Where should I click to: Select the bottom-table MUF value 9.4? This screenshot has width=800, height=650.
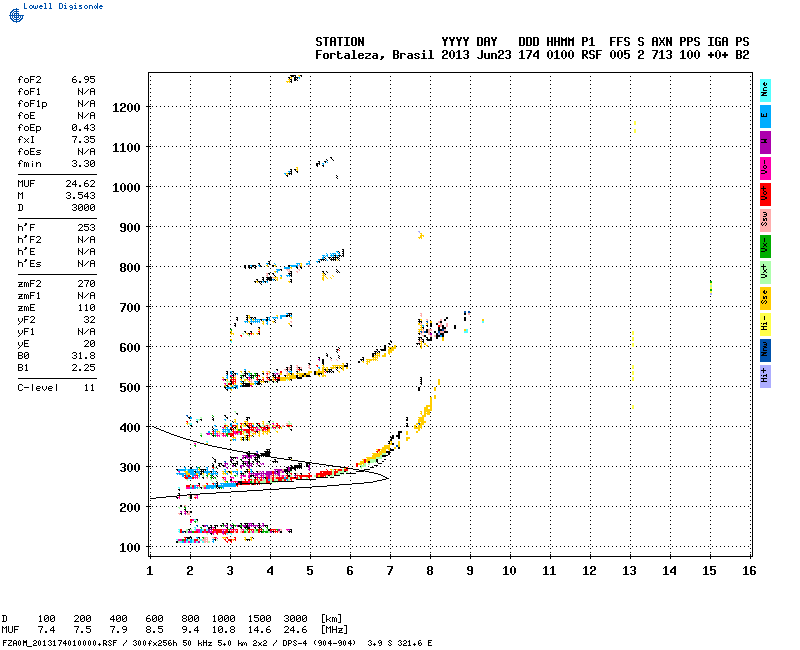(190, 630)
